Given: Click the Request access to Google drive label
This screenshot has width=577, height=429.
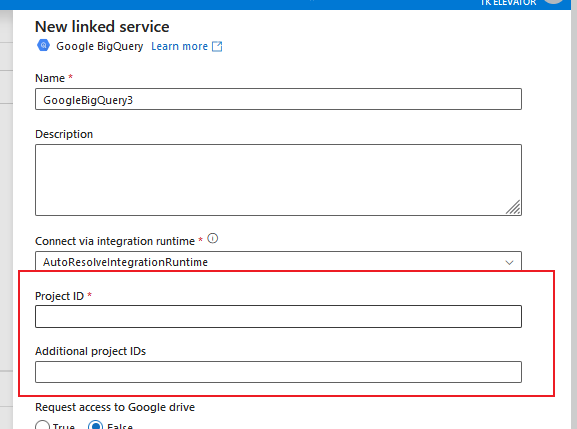Looking at the screenshot, I should [x=115, y=407].
